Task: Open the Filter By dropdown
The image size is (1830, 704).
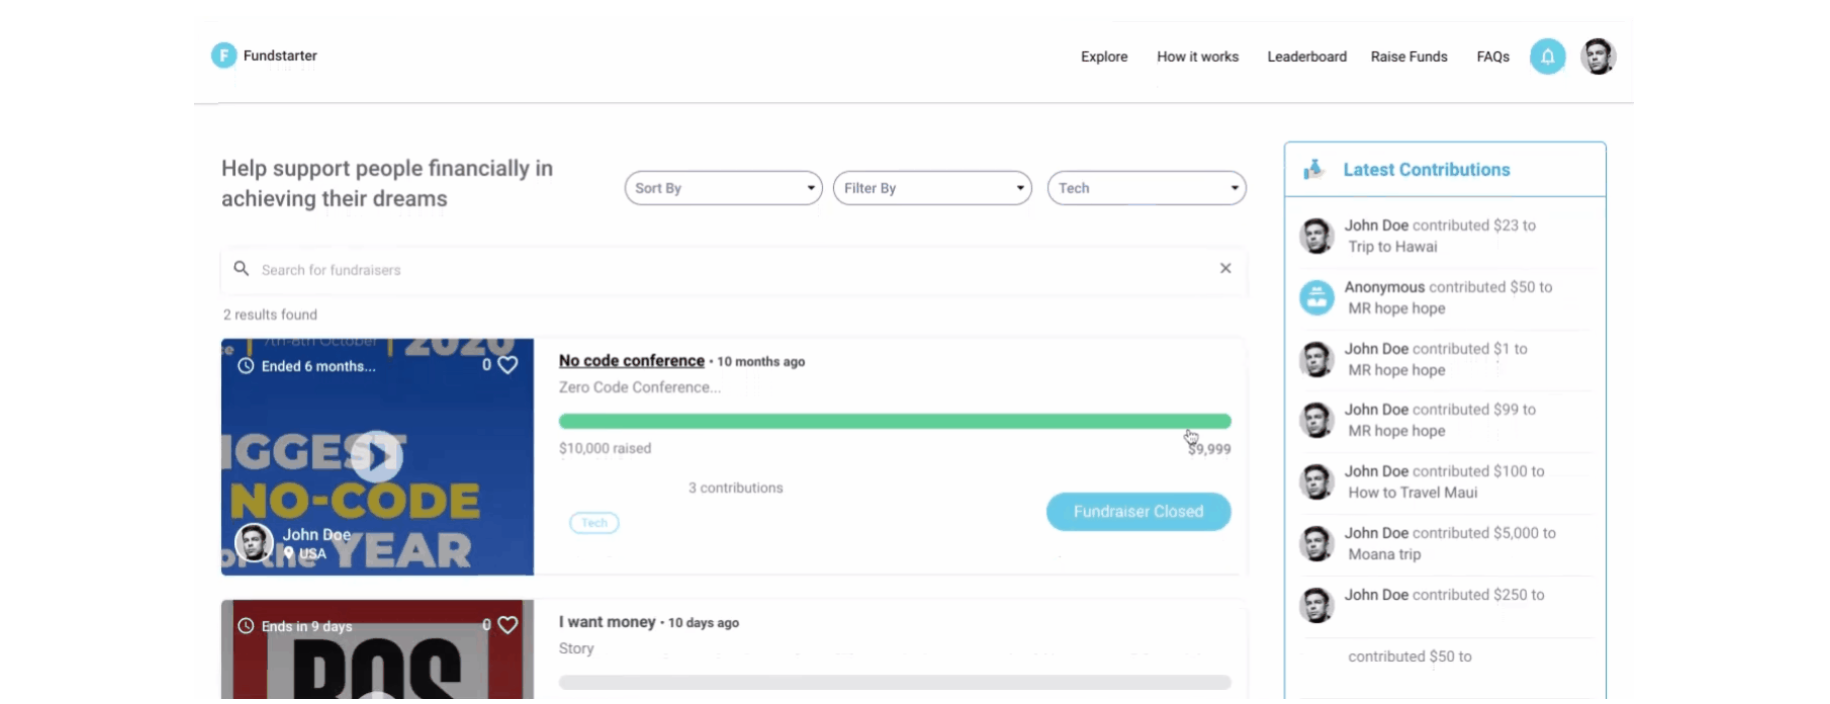Action: pyautogui.click(x=931, y=188)
